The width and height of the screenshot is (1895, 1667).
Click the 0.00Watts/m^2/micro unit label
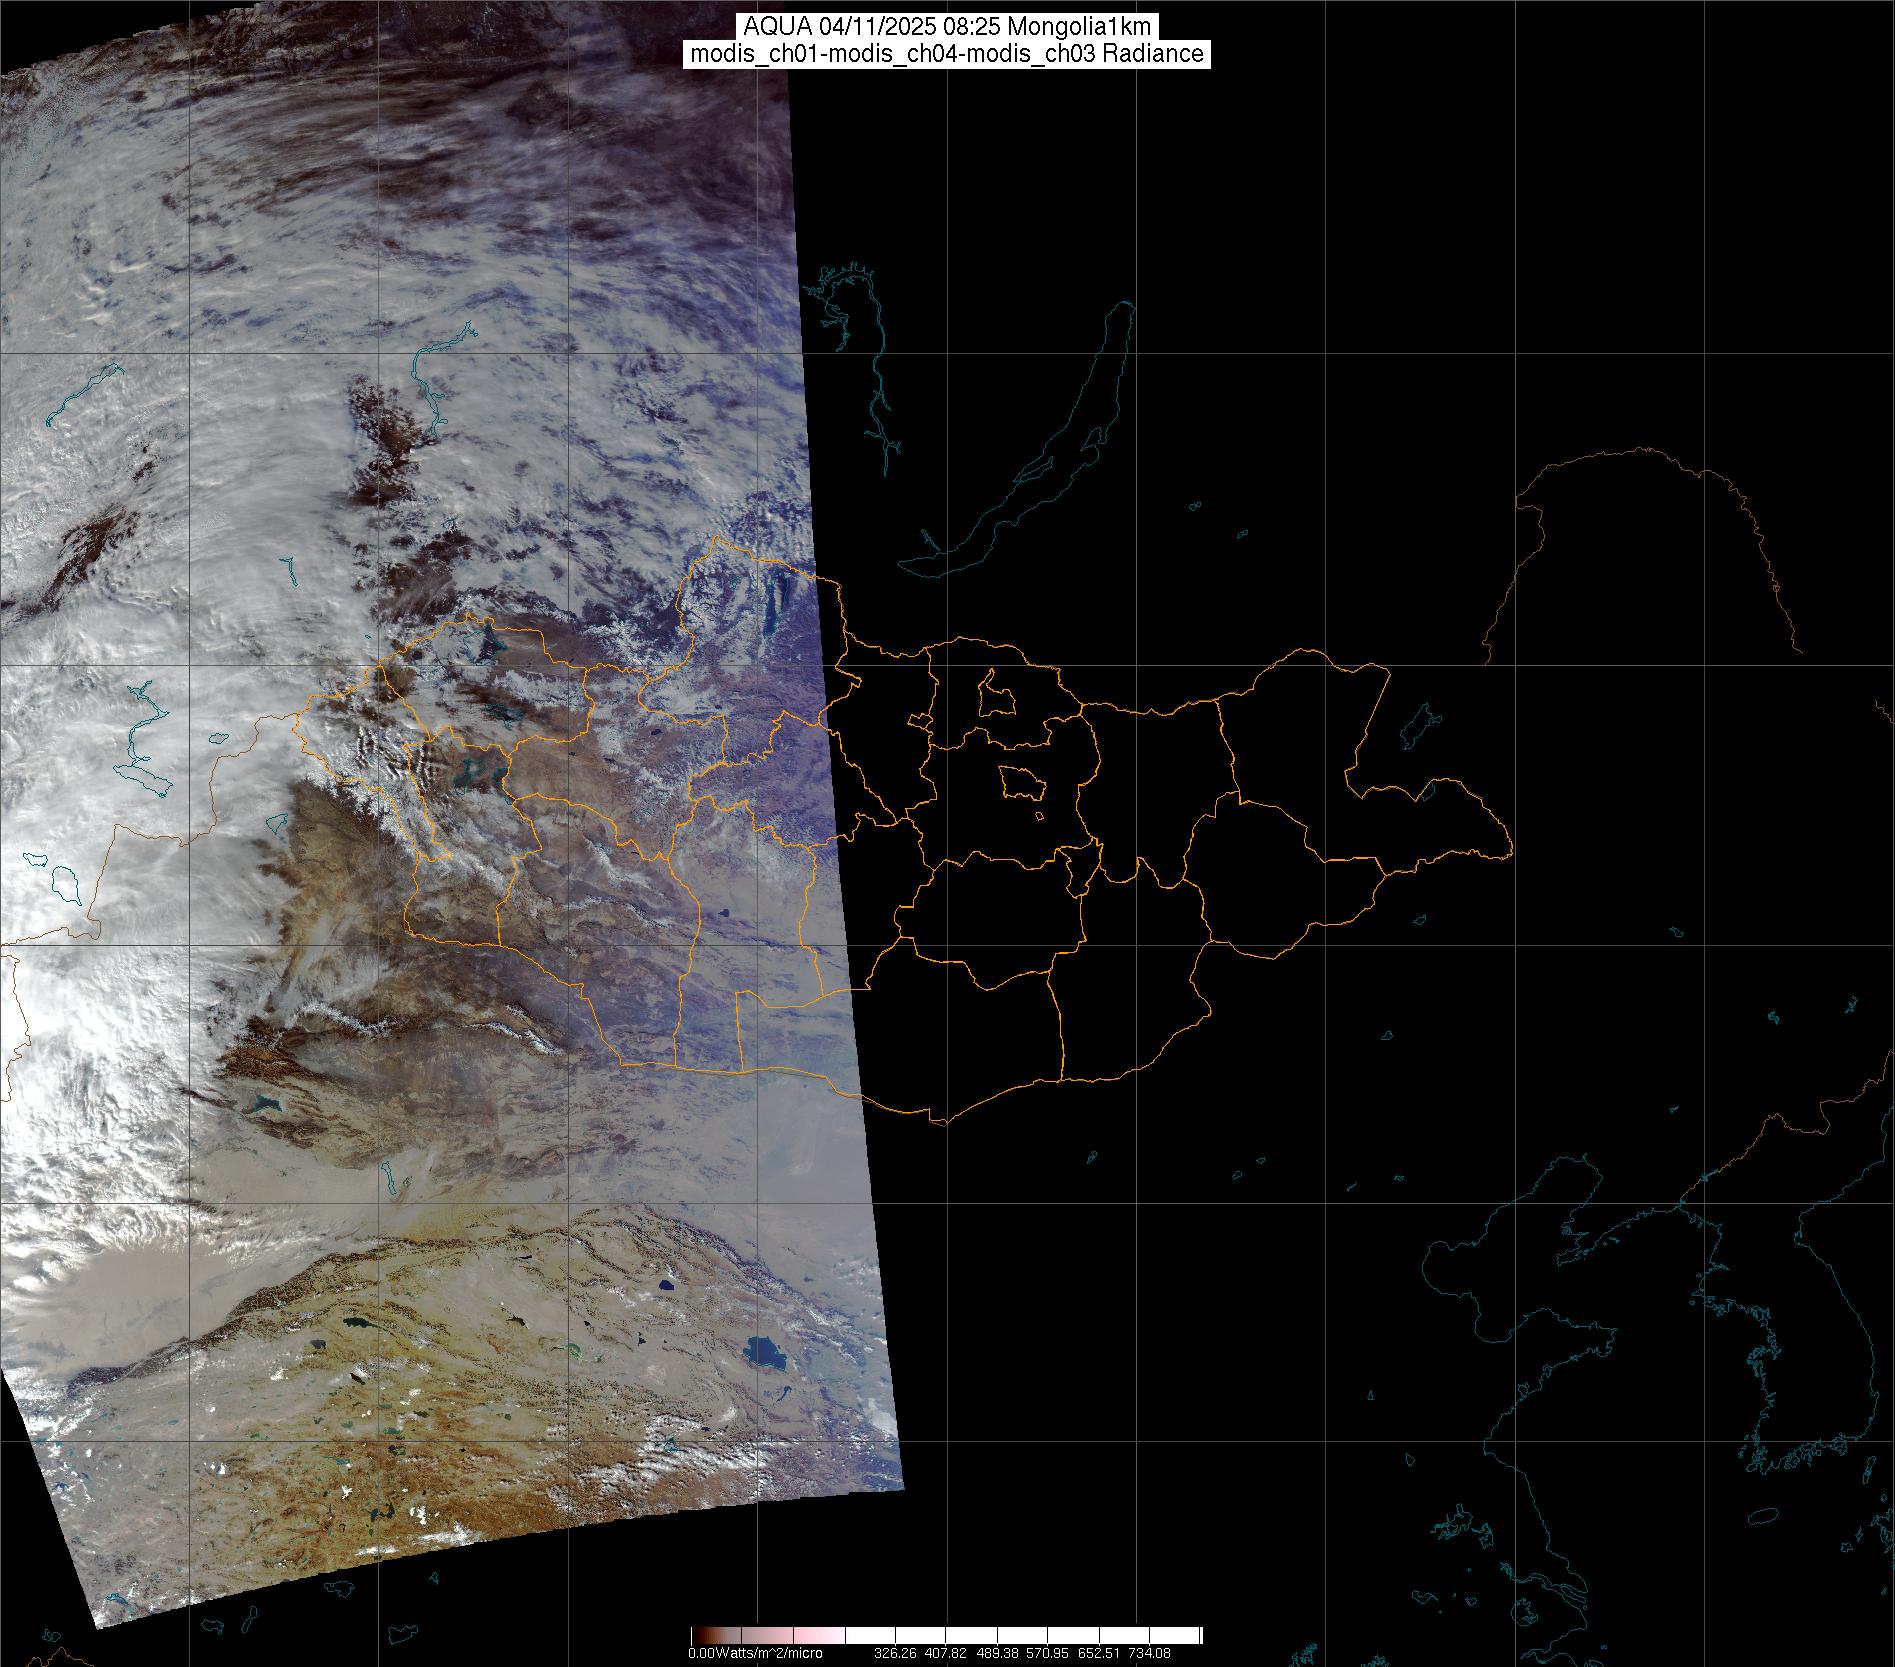point(755,1653)
